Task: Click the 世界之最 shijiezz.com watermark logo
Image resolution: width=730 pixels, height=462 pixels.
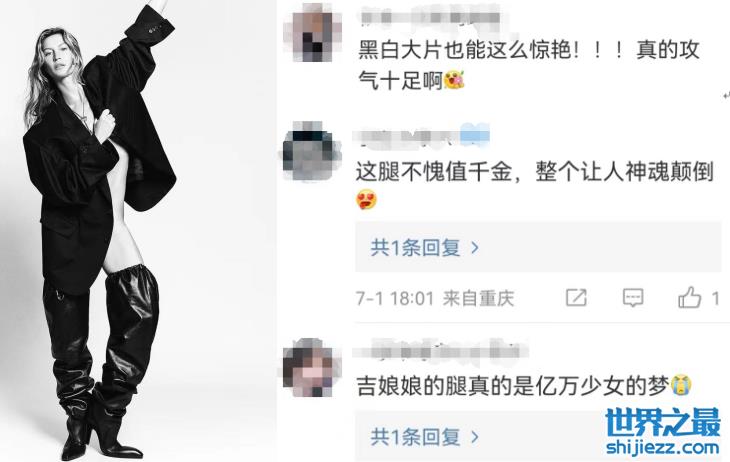Action: pyautogui.click(x=663, y=431)
